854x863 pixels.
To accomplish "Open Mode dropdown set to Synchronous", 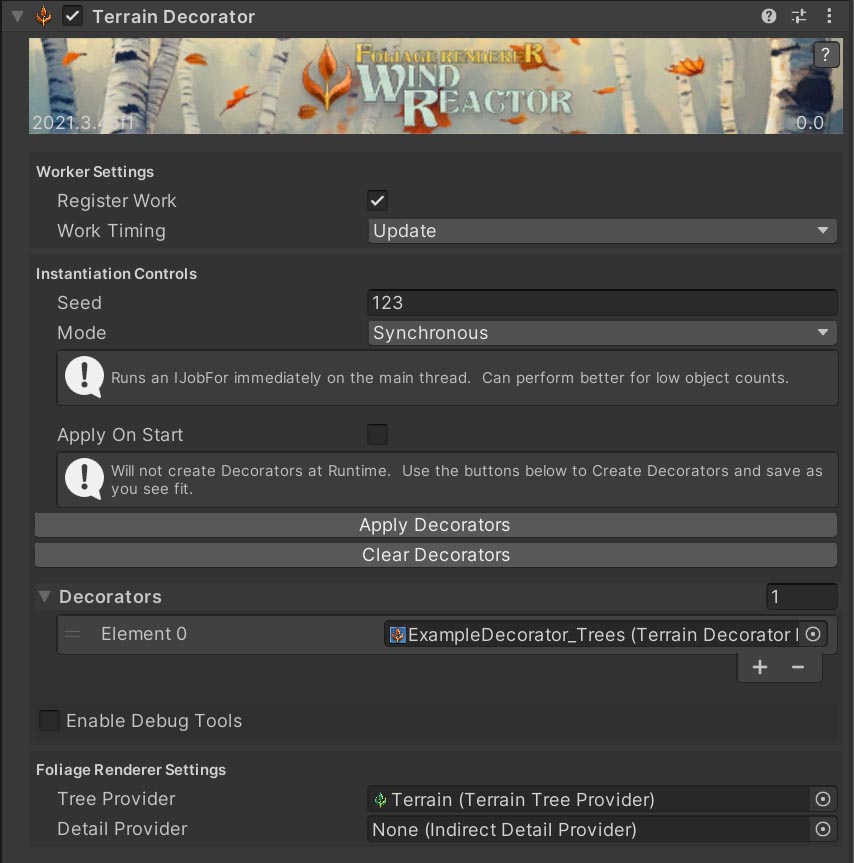I will [602, 333].
